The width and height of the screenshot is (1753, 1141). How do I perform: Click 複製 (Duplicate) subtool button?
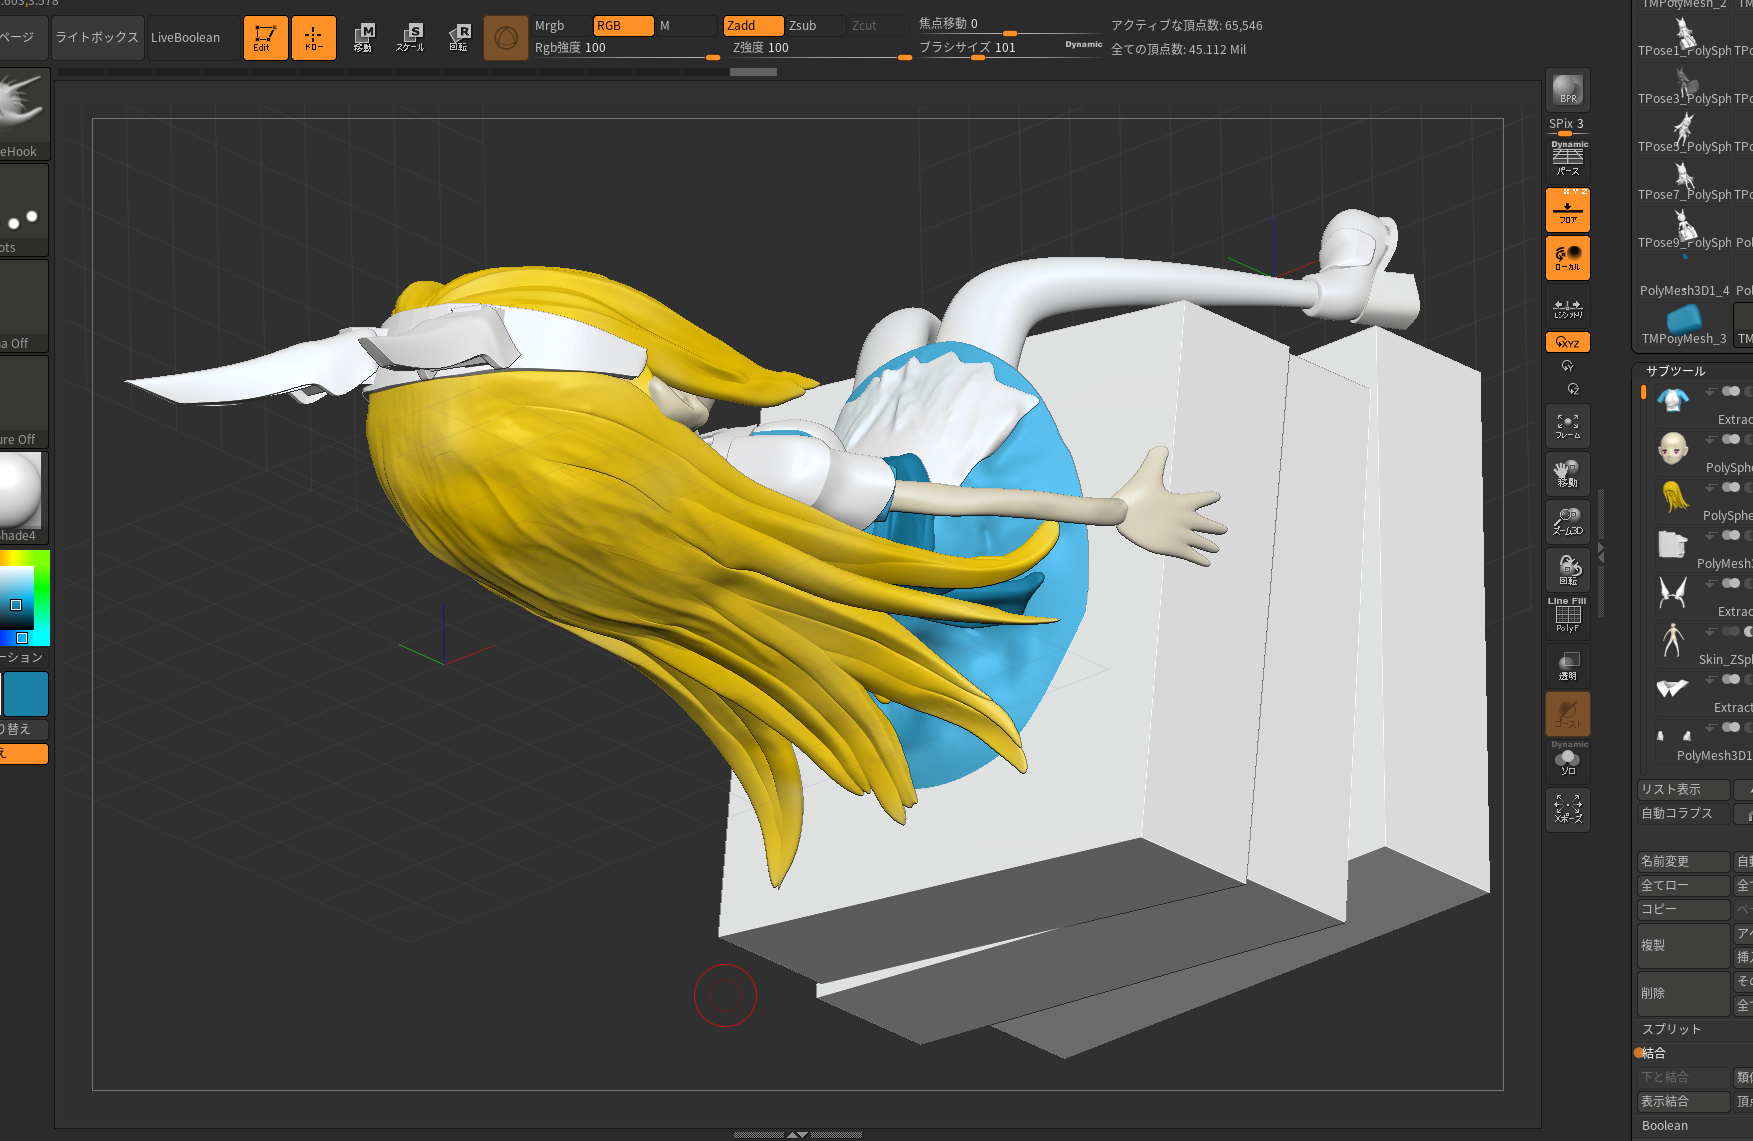coord(1683,946)
